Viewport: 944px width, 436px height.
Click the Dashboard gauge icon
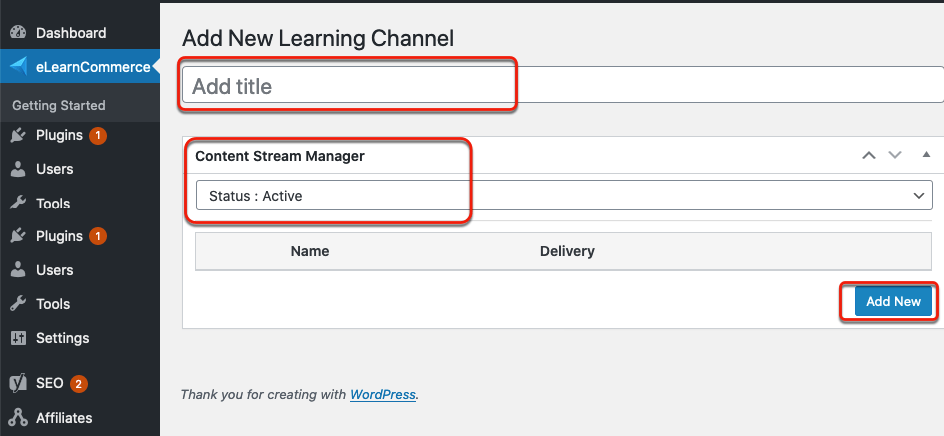(x=19, y=33)
